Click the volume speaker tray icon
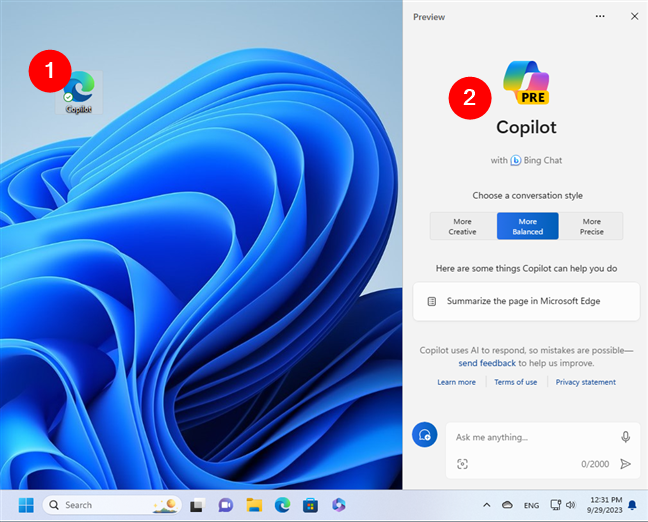648x522 pixels. [571, 505]
